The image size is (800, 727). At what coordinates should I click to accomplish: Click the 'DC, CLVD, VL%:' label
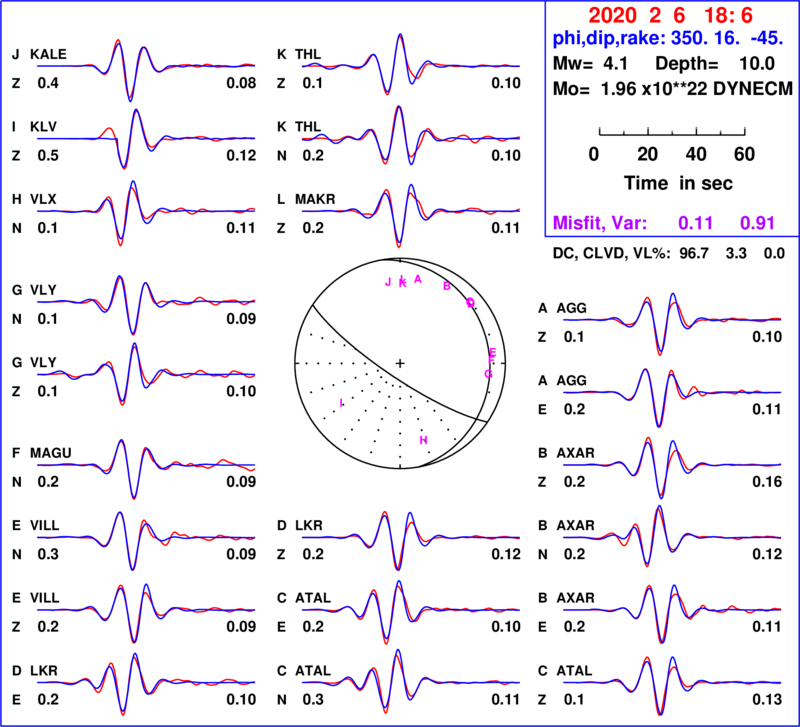[612, 254]
